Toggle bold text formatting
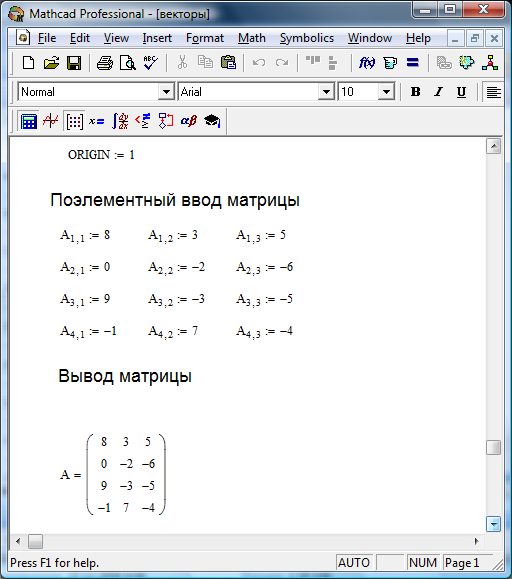This screenshot has width=512, height=579. tap(416, 92)
